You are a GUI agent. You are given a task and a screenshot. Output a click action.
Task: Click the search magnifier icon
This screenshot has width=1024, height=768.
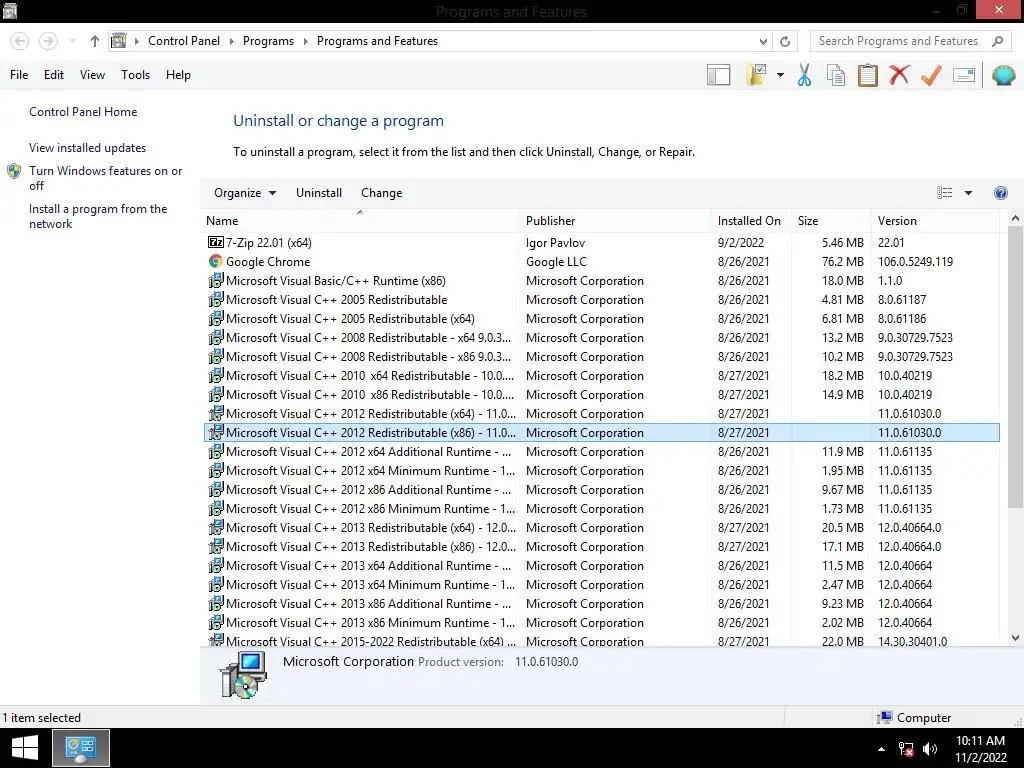[x=997, y=41]
